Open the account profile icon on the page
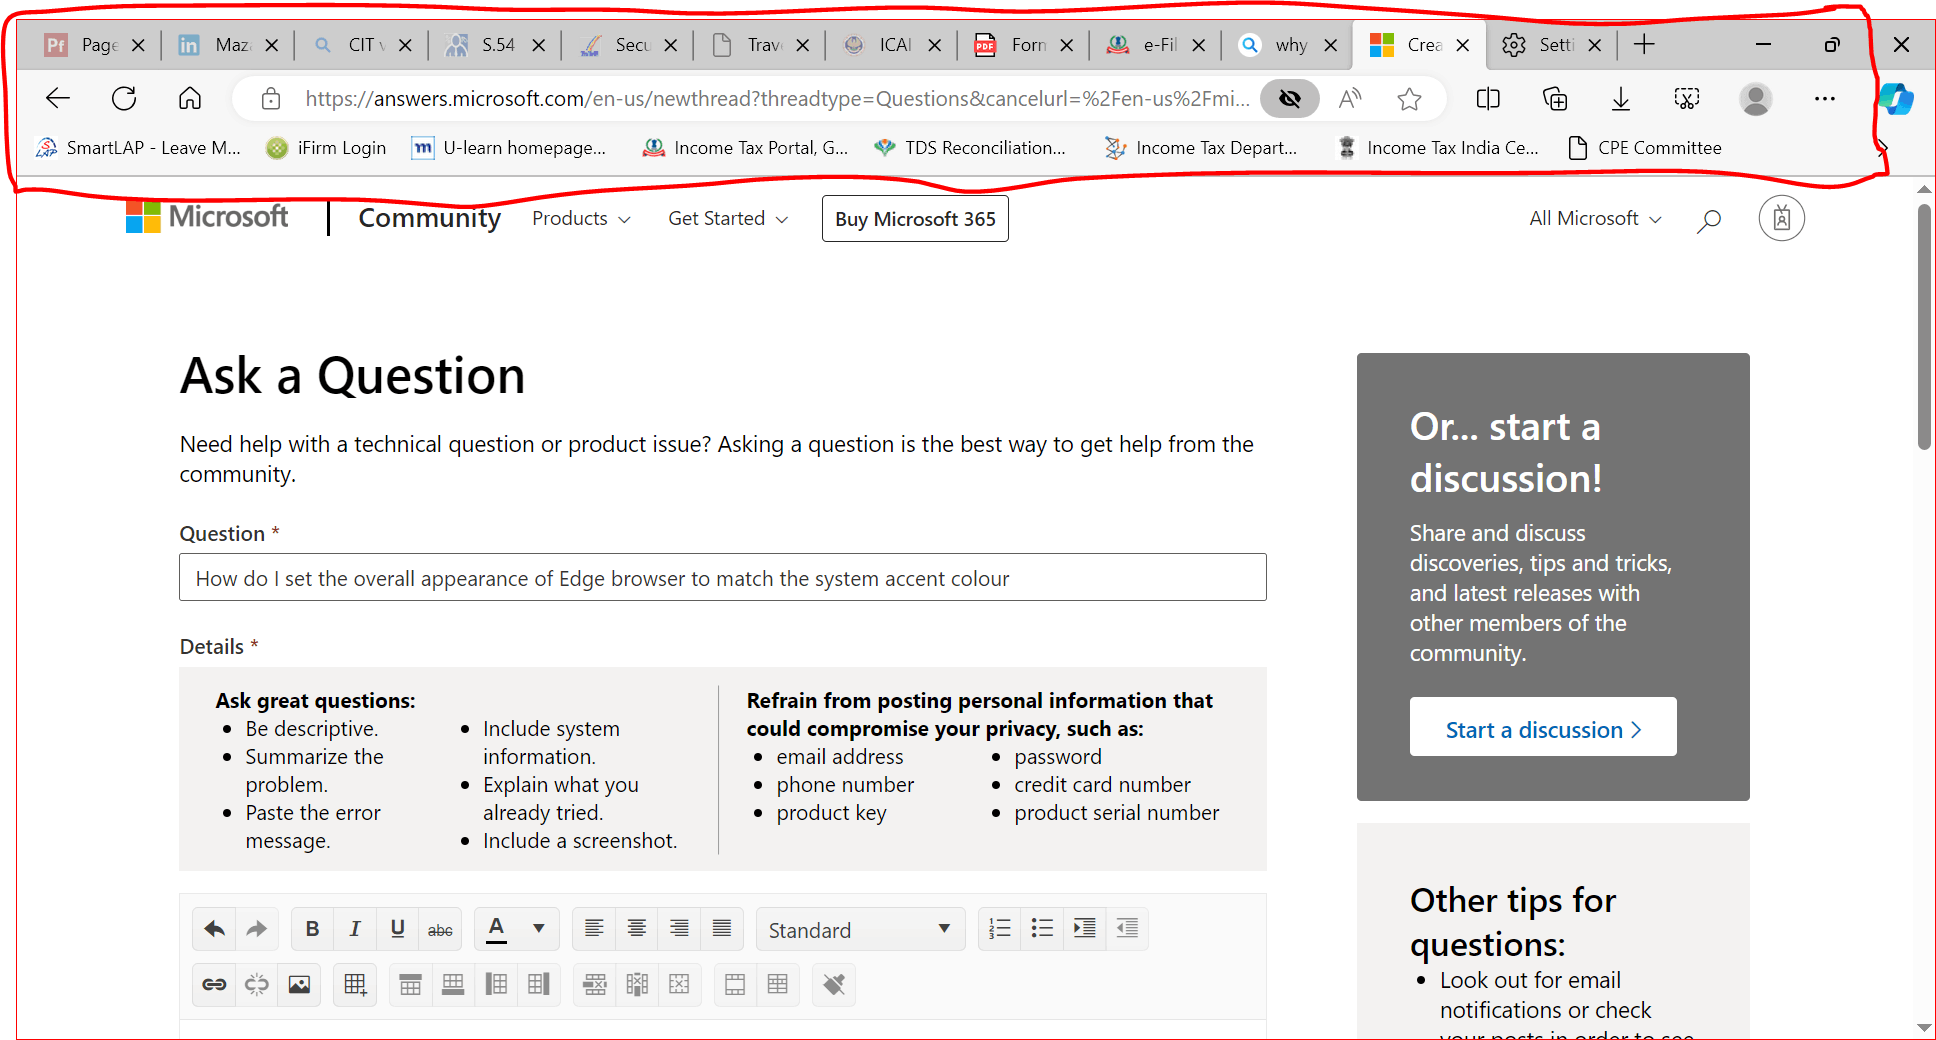 pyautogui.click(x=1782, y=218)
